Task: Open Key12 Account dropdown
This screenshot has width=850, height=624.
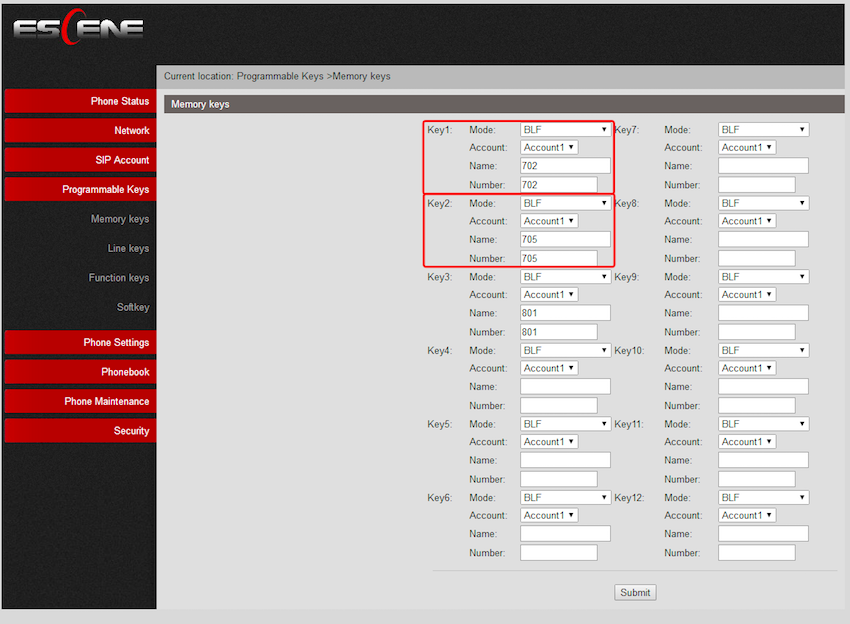Action: click(747, 516)
